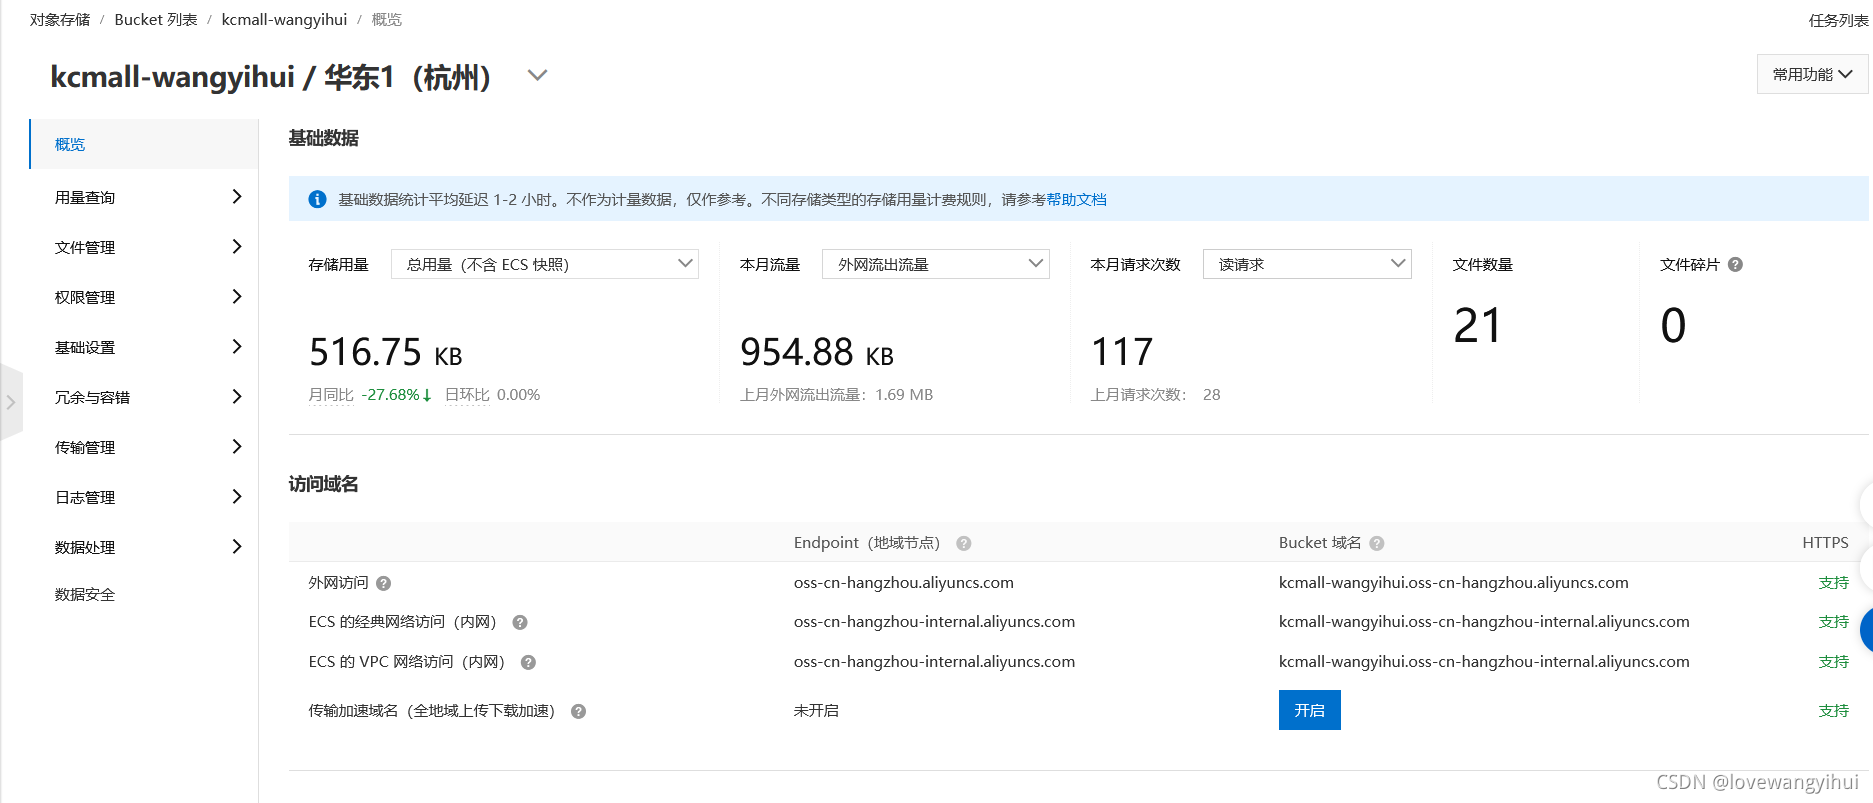Expand the 数据处理 sidebar menu
The height and width of the screenshot is (803, 1873).
click(144, 547)
